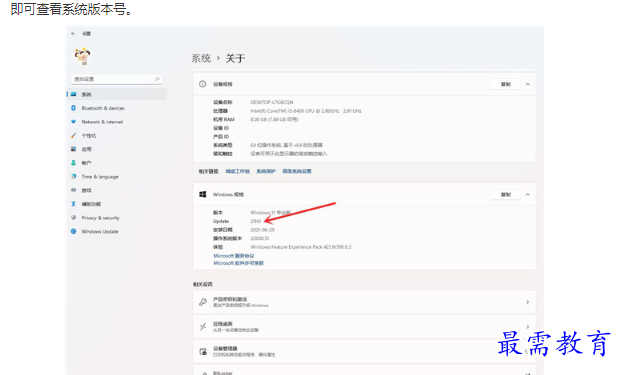619x375 pixels.
Task: Open 游戏 gaming settings
Action: 86,190
